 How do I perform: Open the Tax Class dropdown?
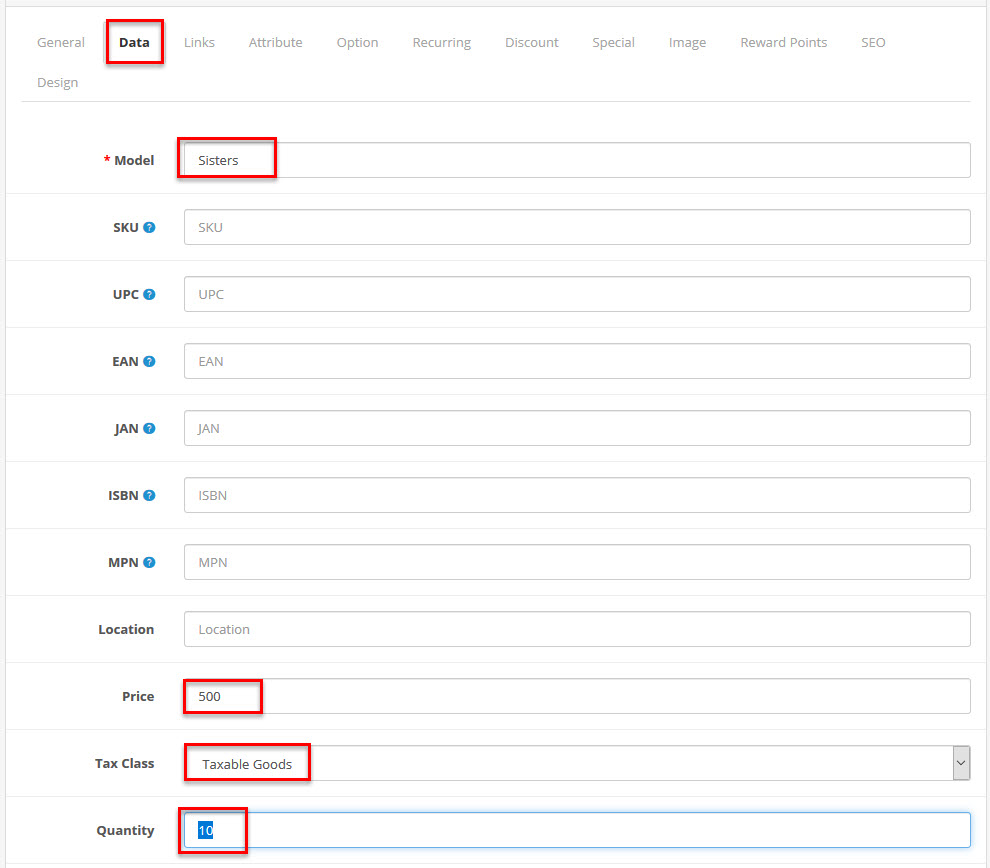960,762
